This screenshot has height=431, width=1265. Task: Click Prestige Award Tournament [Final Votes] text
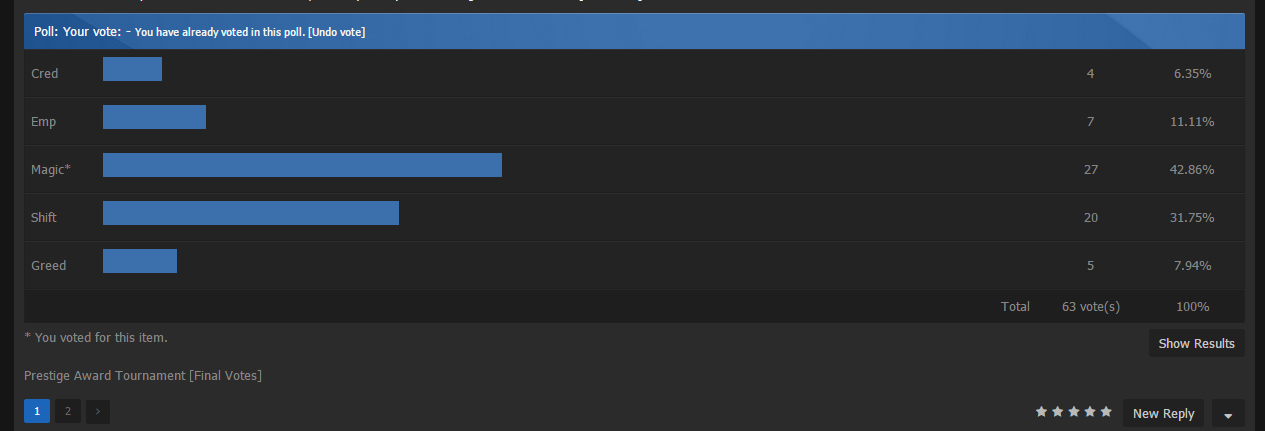click(143, 375)
